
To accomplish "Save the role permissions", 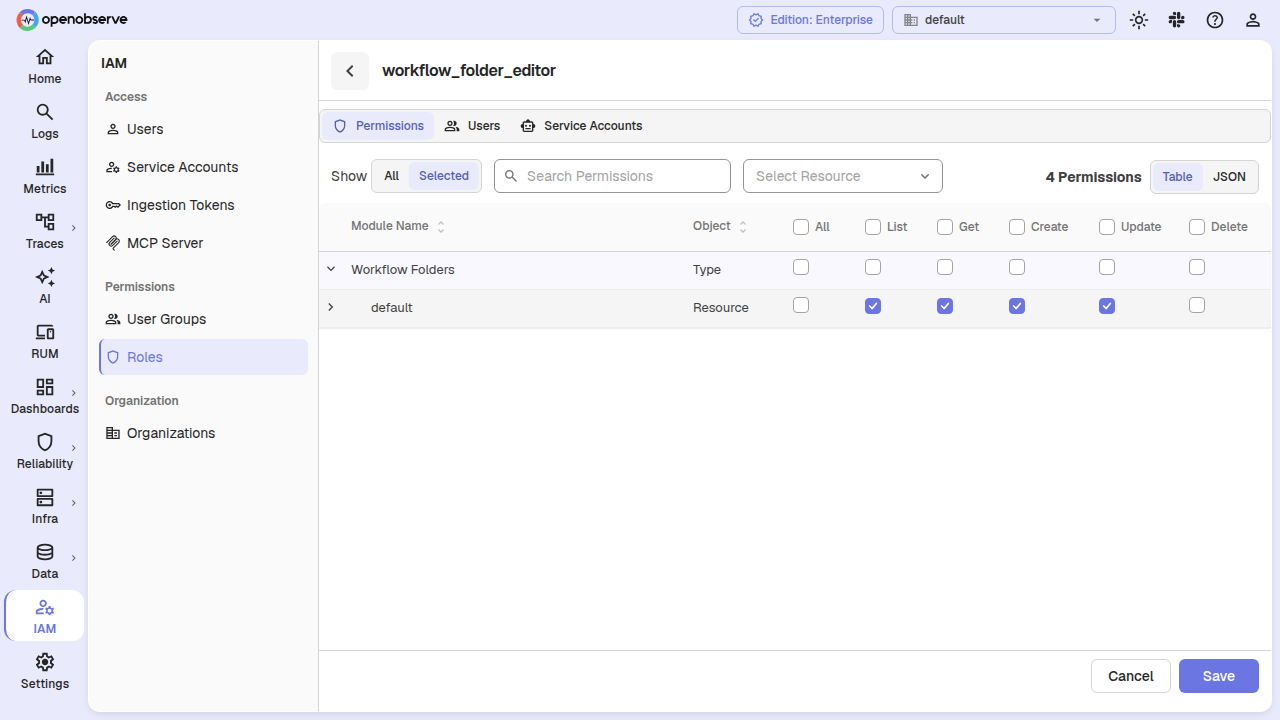I will click(x=1219, y=676).
